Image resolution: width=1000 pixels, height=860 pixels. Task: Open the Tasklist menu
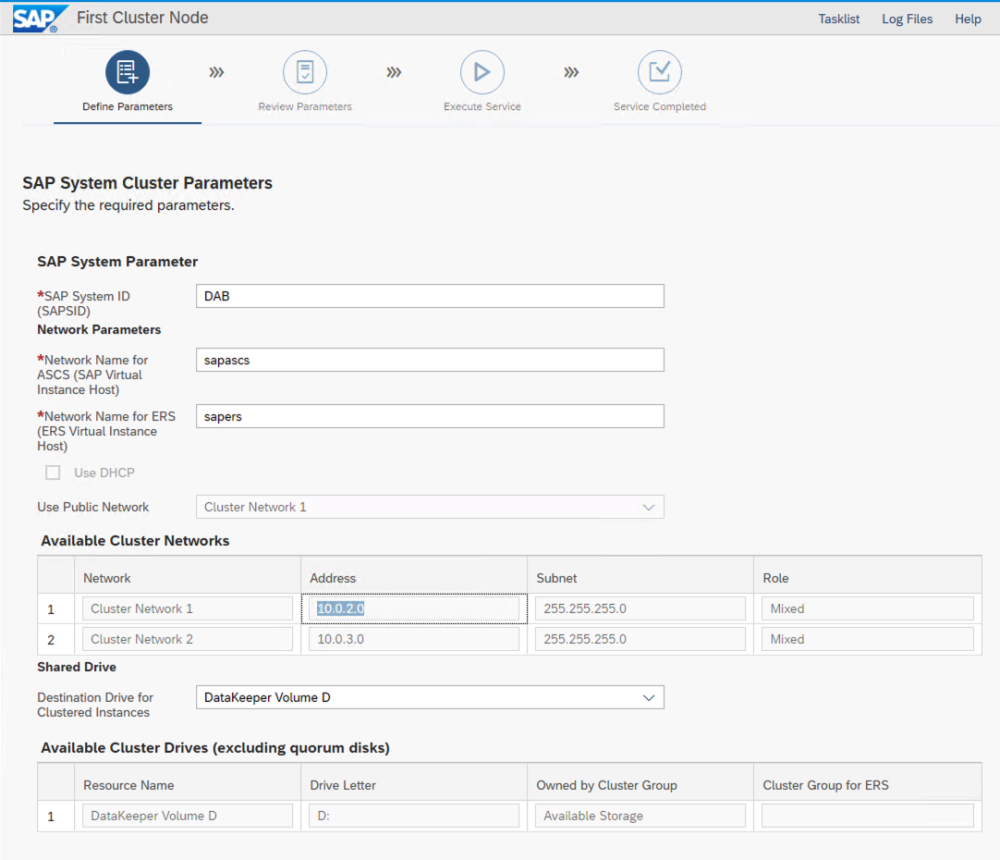pyautogui.click(x=838, y=19)
